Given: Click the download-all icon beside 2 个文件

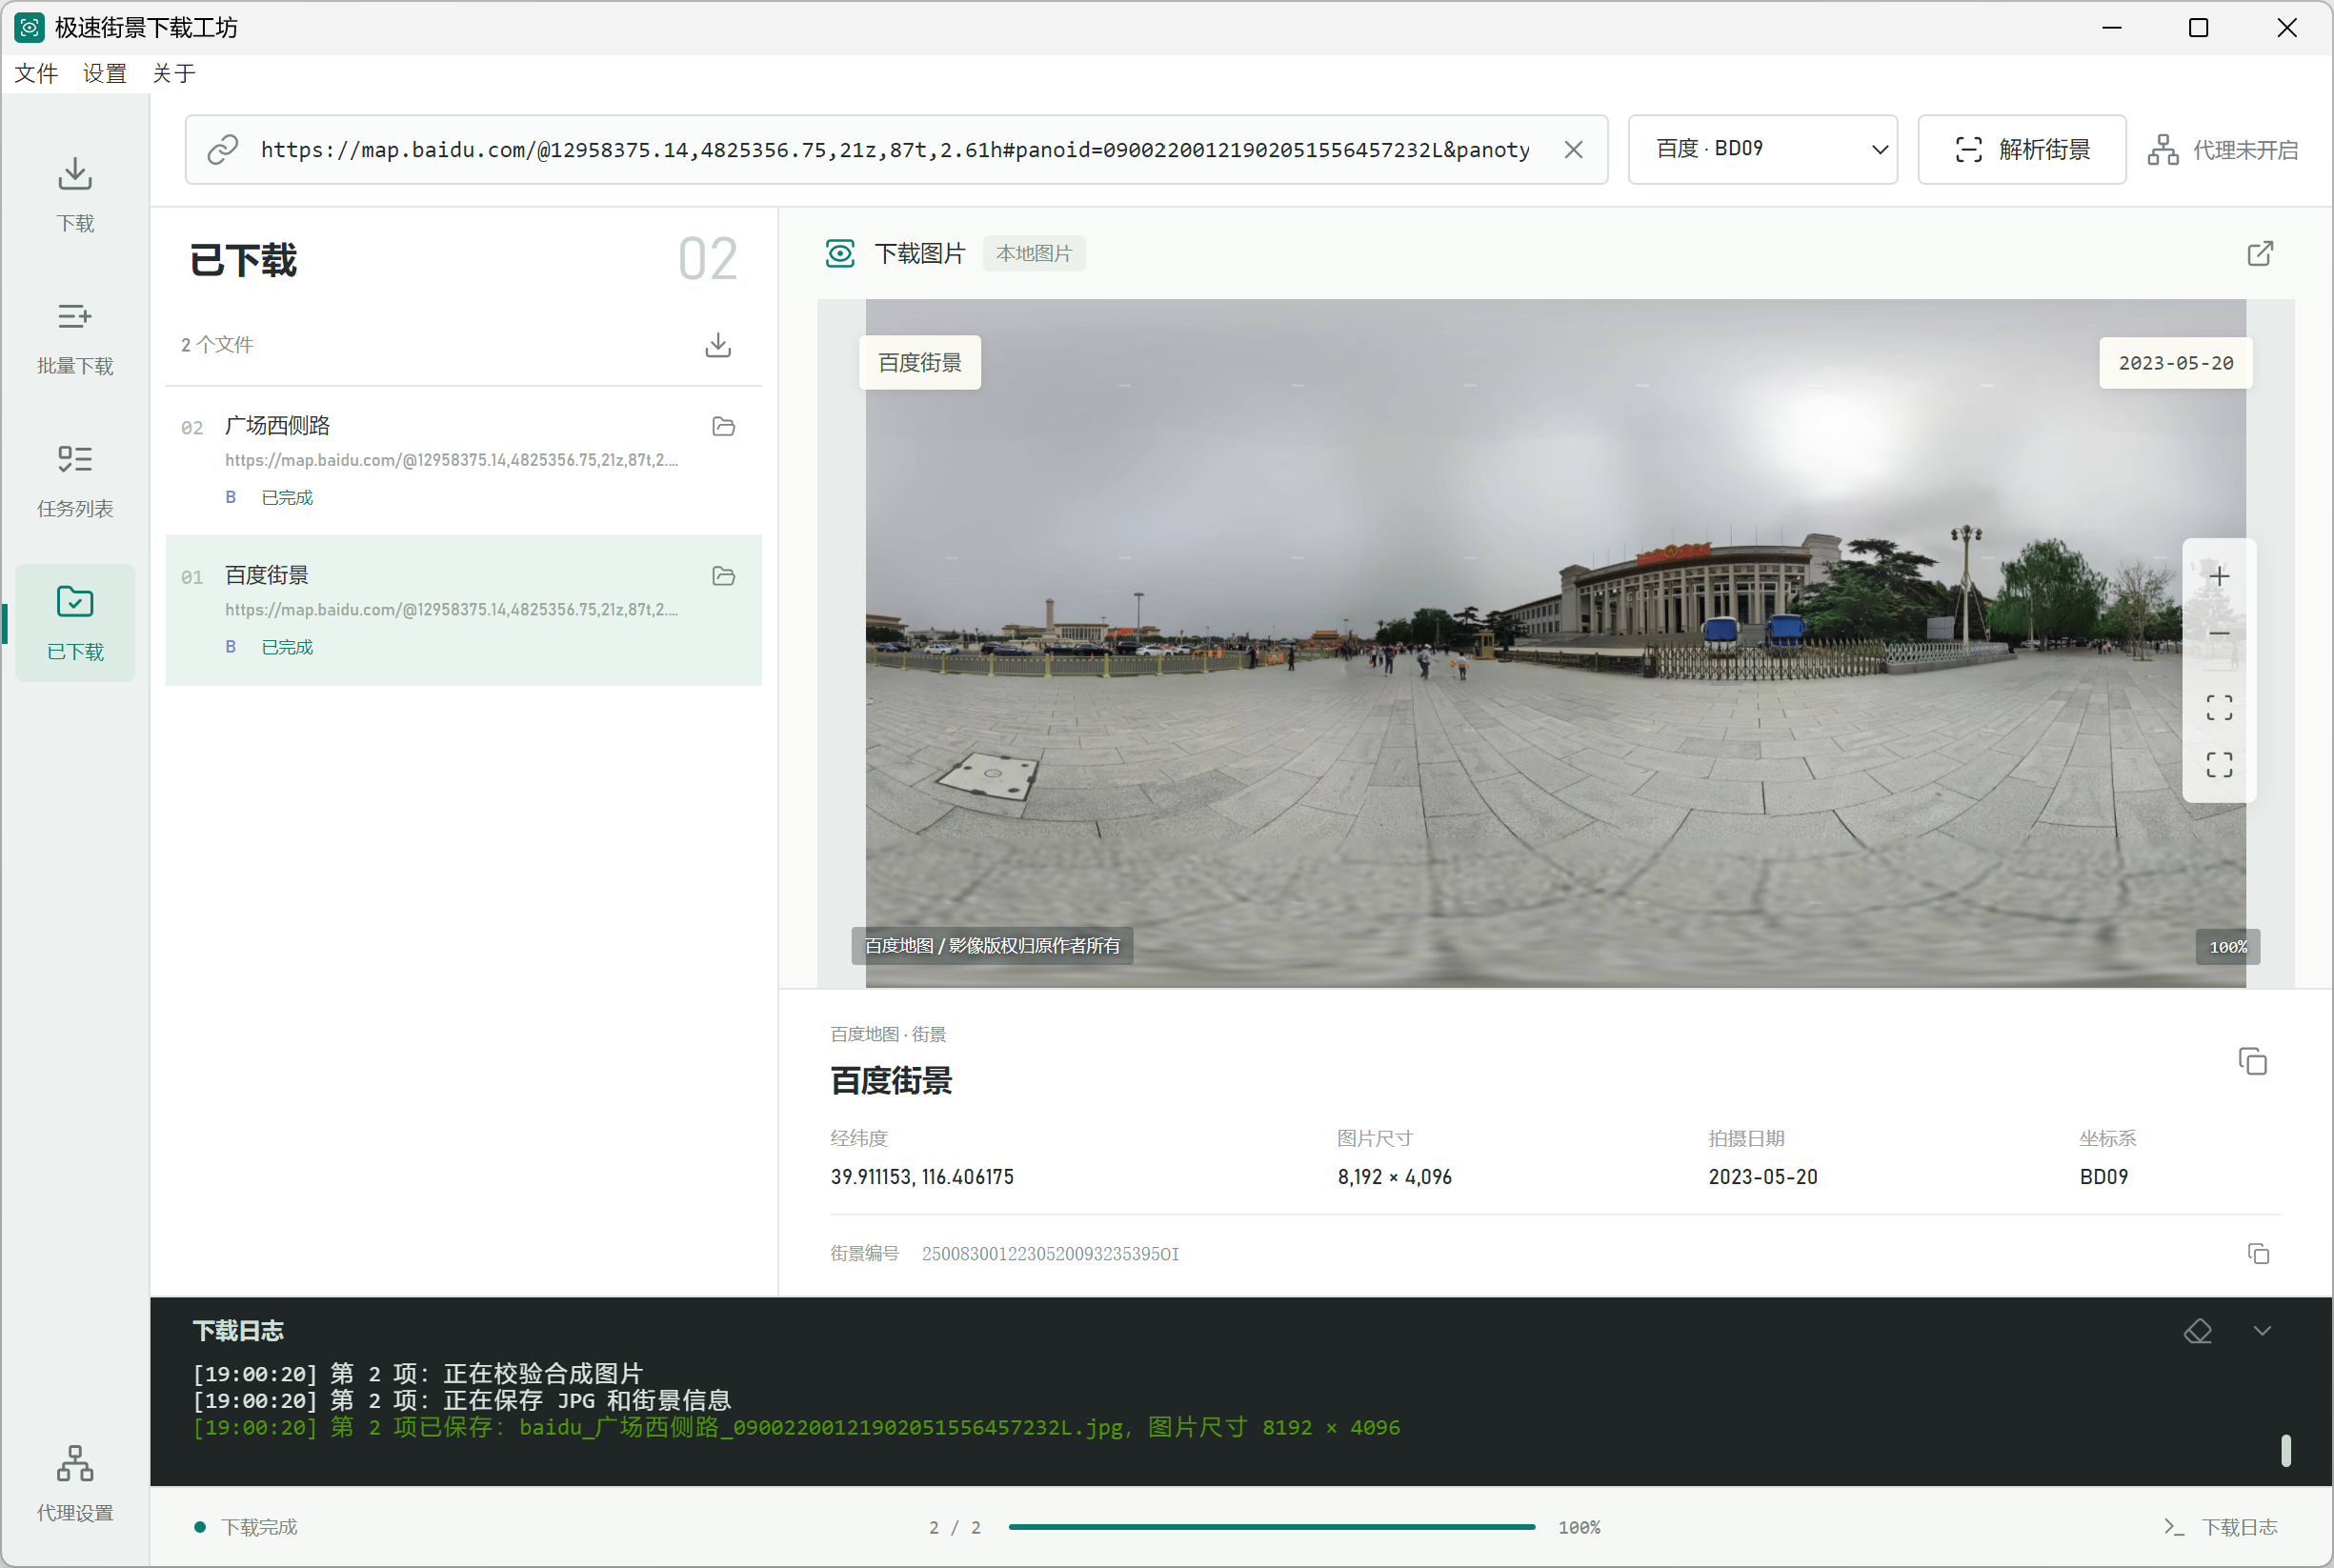Looking at the screenshot, I should pos(718,345).
